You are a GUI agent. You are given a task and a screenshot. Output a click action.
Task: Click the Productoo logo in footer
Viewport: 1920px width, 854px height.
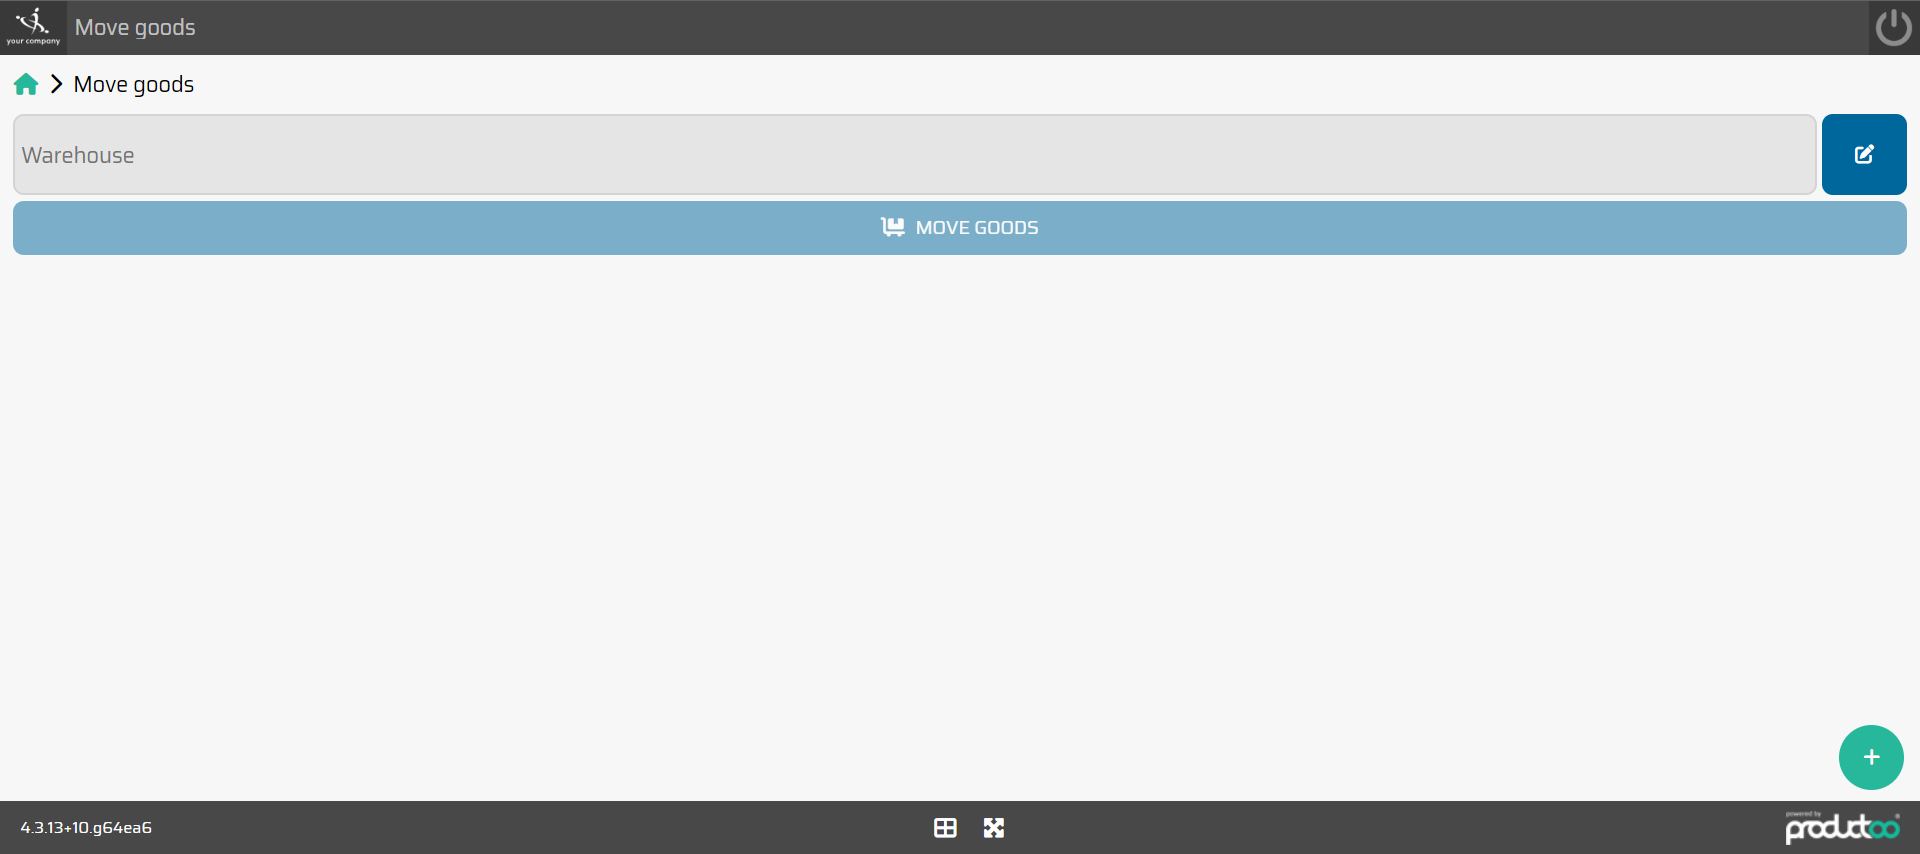pos(1842,829)
